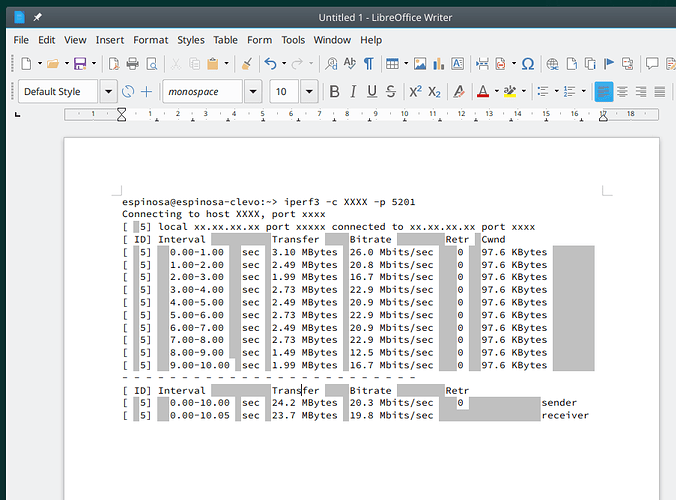Open the Insert menu

pyautogui.click(x=110, y=40)
